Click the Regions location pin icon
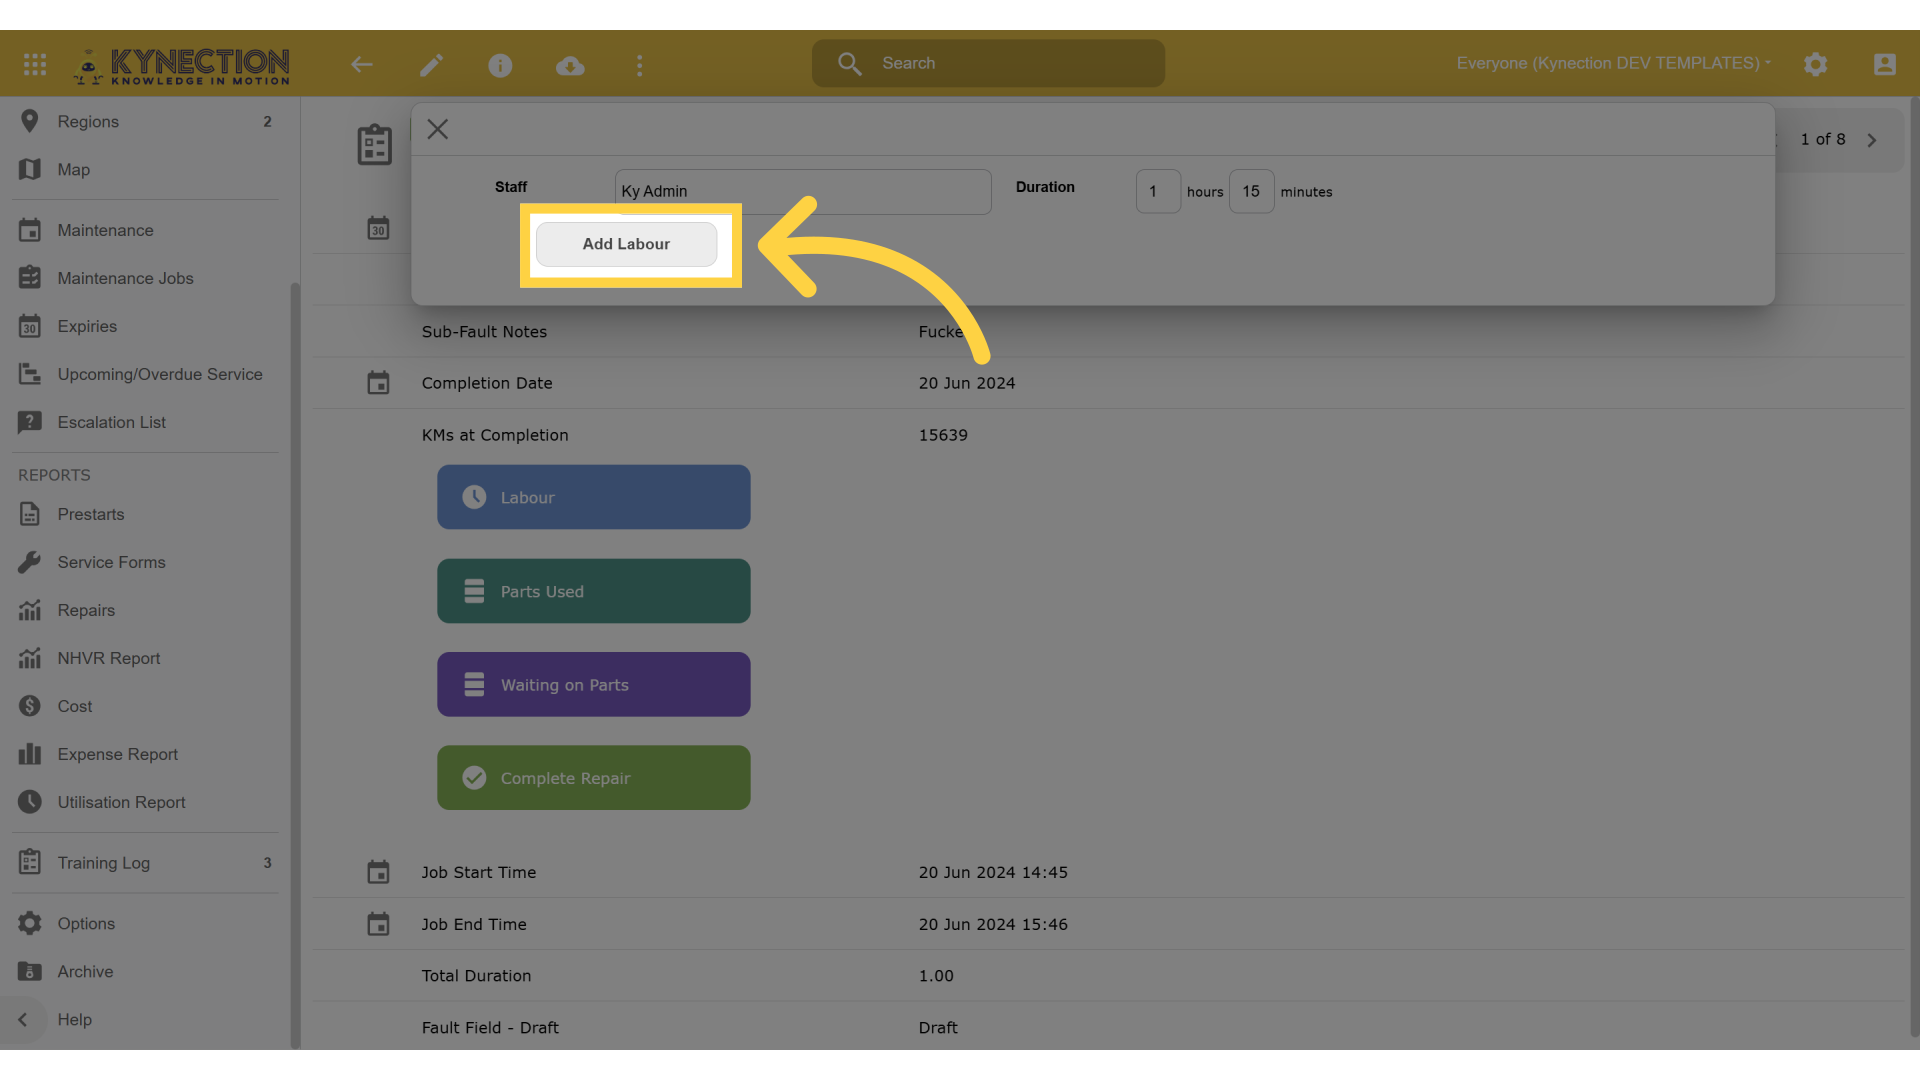 point(30,121)
